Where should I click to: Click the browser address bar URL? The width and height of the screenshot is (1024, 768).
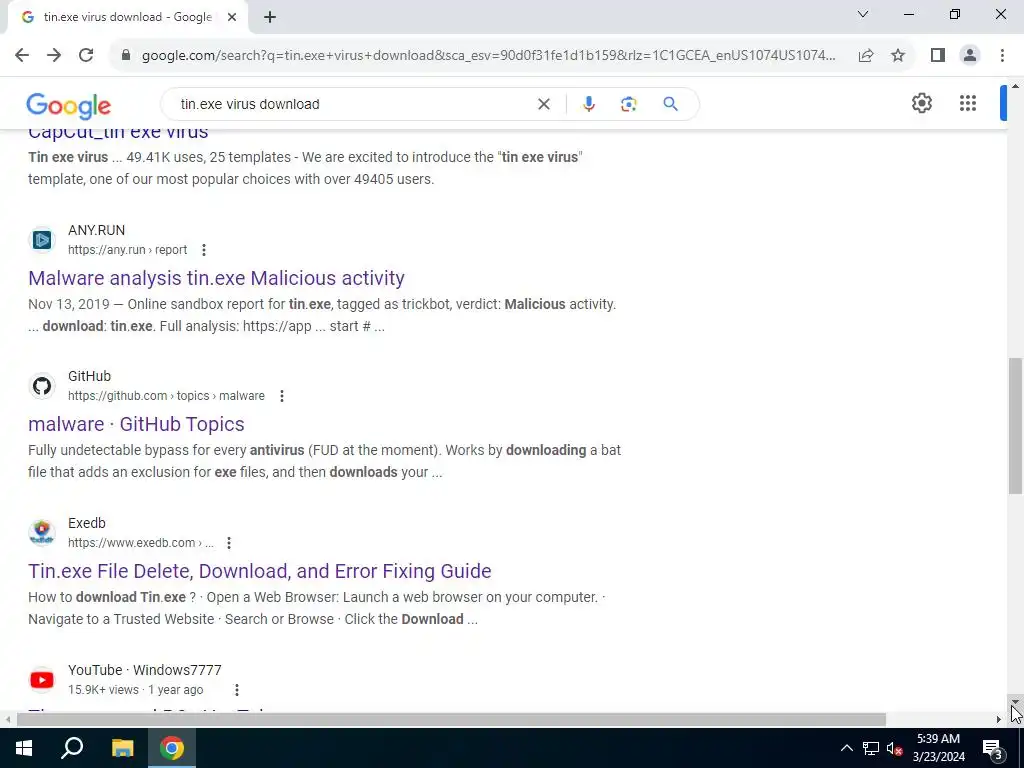tap(488, 56)
